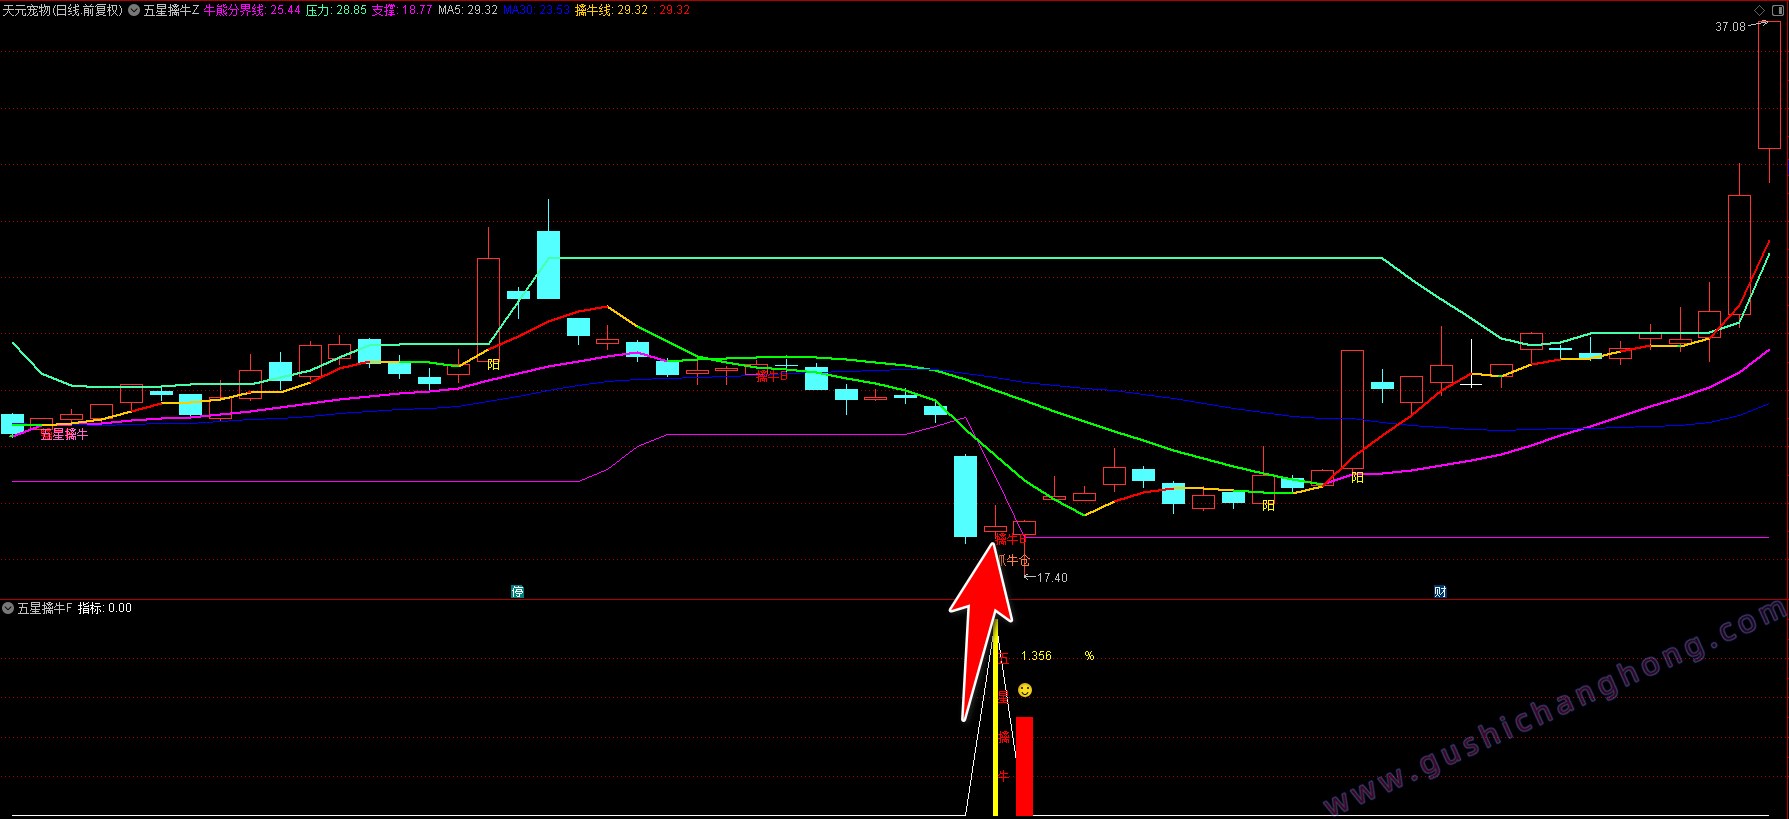Screen dimensions: 1789x819
Task: Click the 财 marker on the time axis
Action: pos(1440,592)
